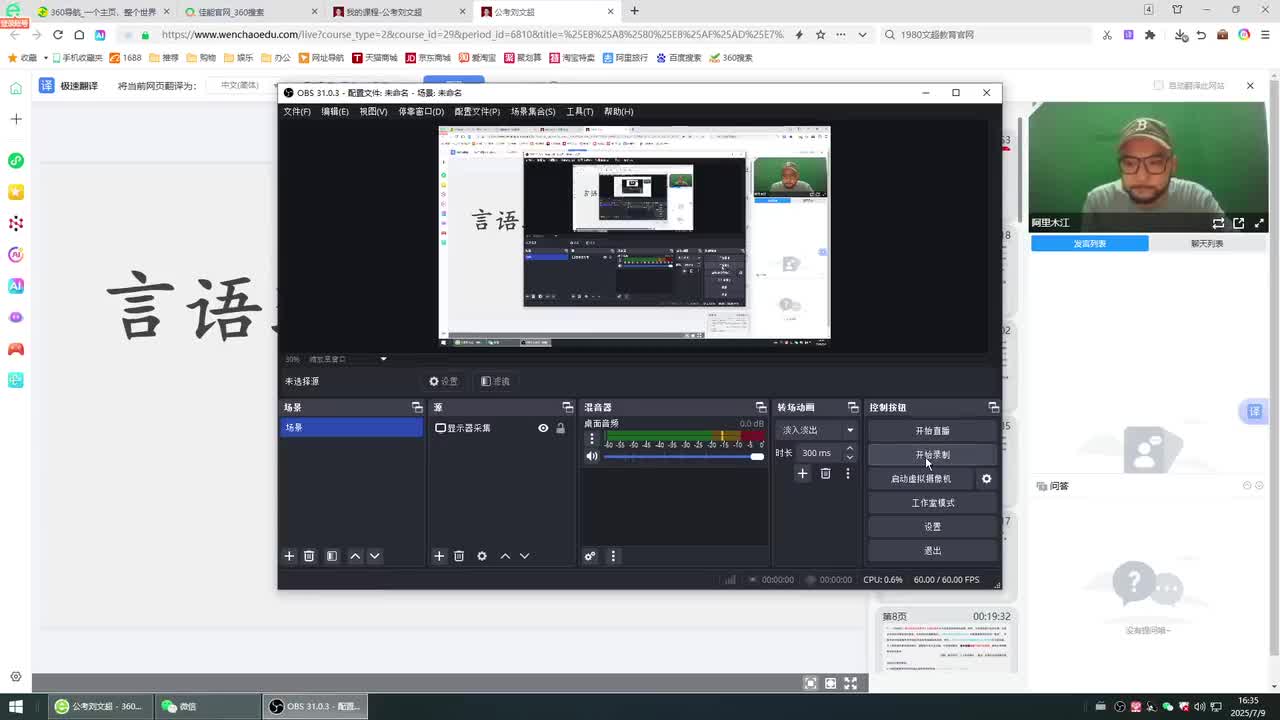The image size is (1280, 720).
Task: Open the 停靠窗口(D) menu in OBS
Action: point(421,111)
